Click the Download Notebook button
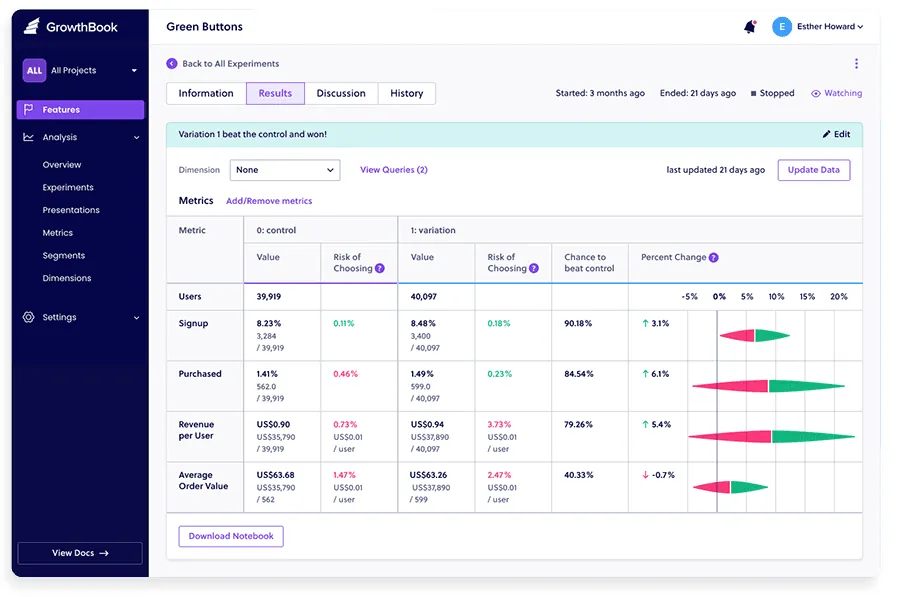This screenshot has height=597, width=900. pos(231,536)
